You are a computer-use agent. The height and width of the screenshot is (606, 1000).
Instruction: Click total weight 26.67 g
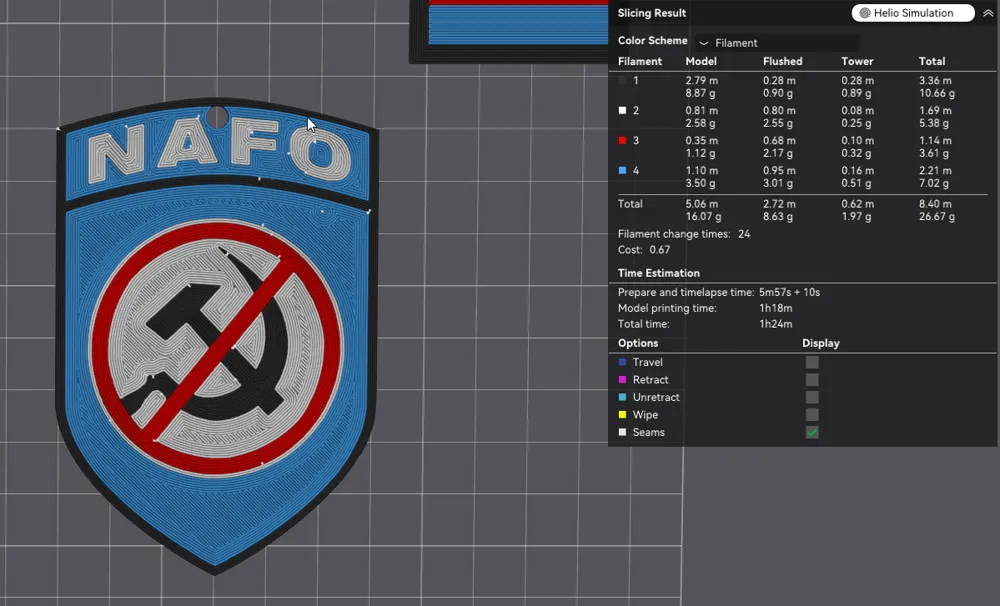click(x=937, y=217)
